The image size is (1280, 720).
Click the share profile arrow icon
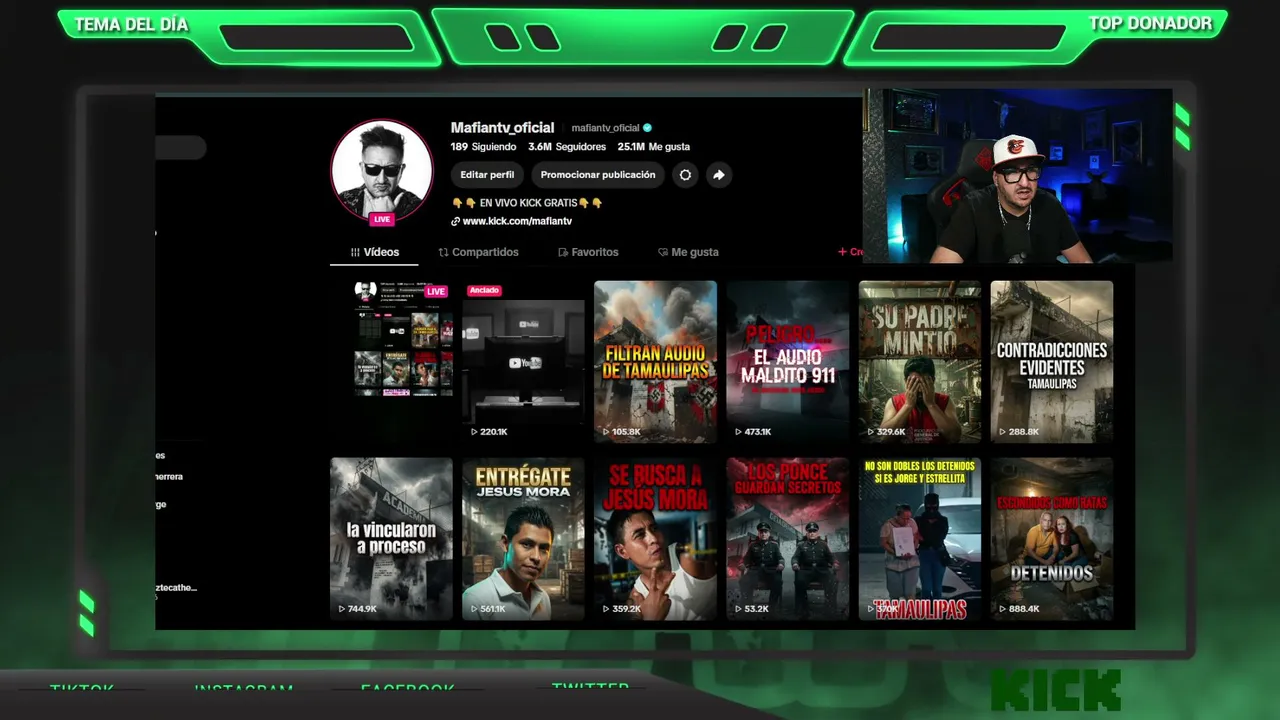click(719, 175)
